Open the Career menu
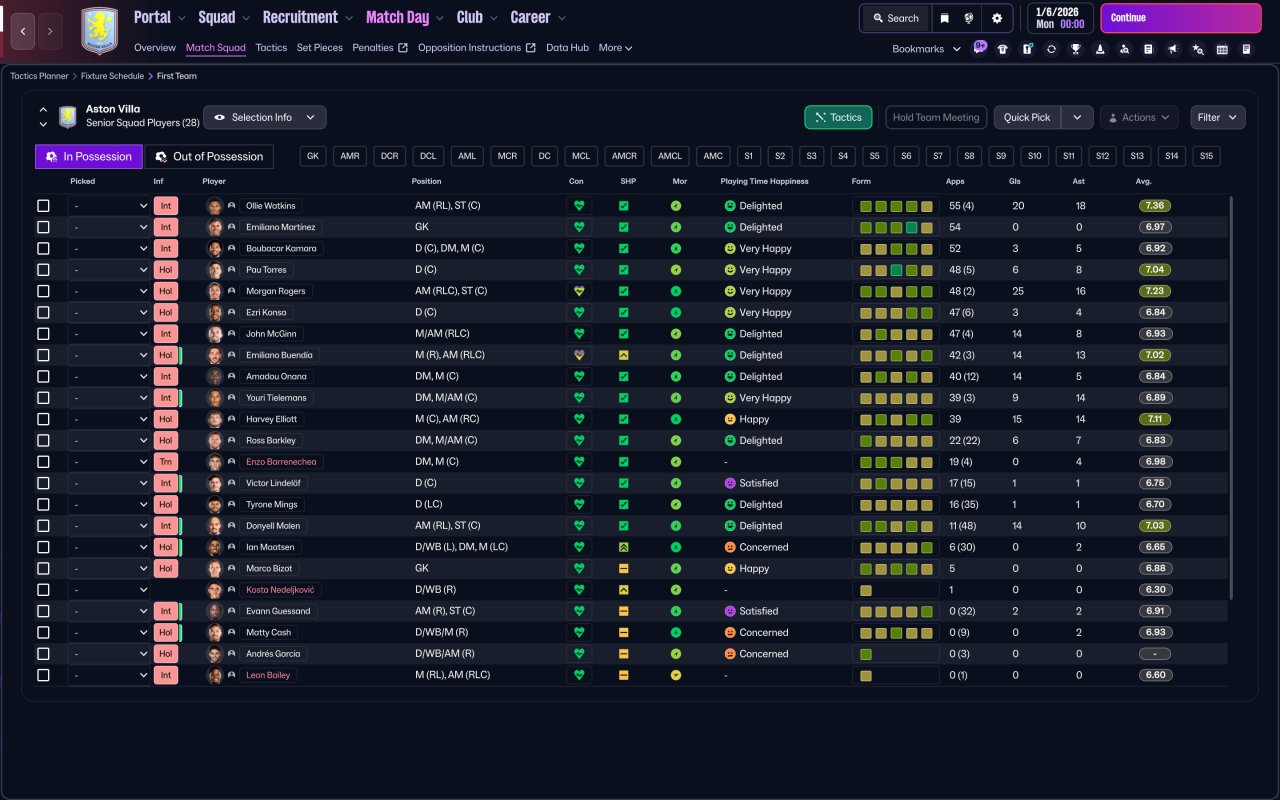This screenshot has height=800, width=1280. coord(538,17)
